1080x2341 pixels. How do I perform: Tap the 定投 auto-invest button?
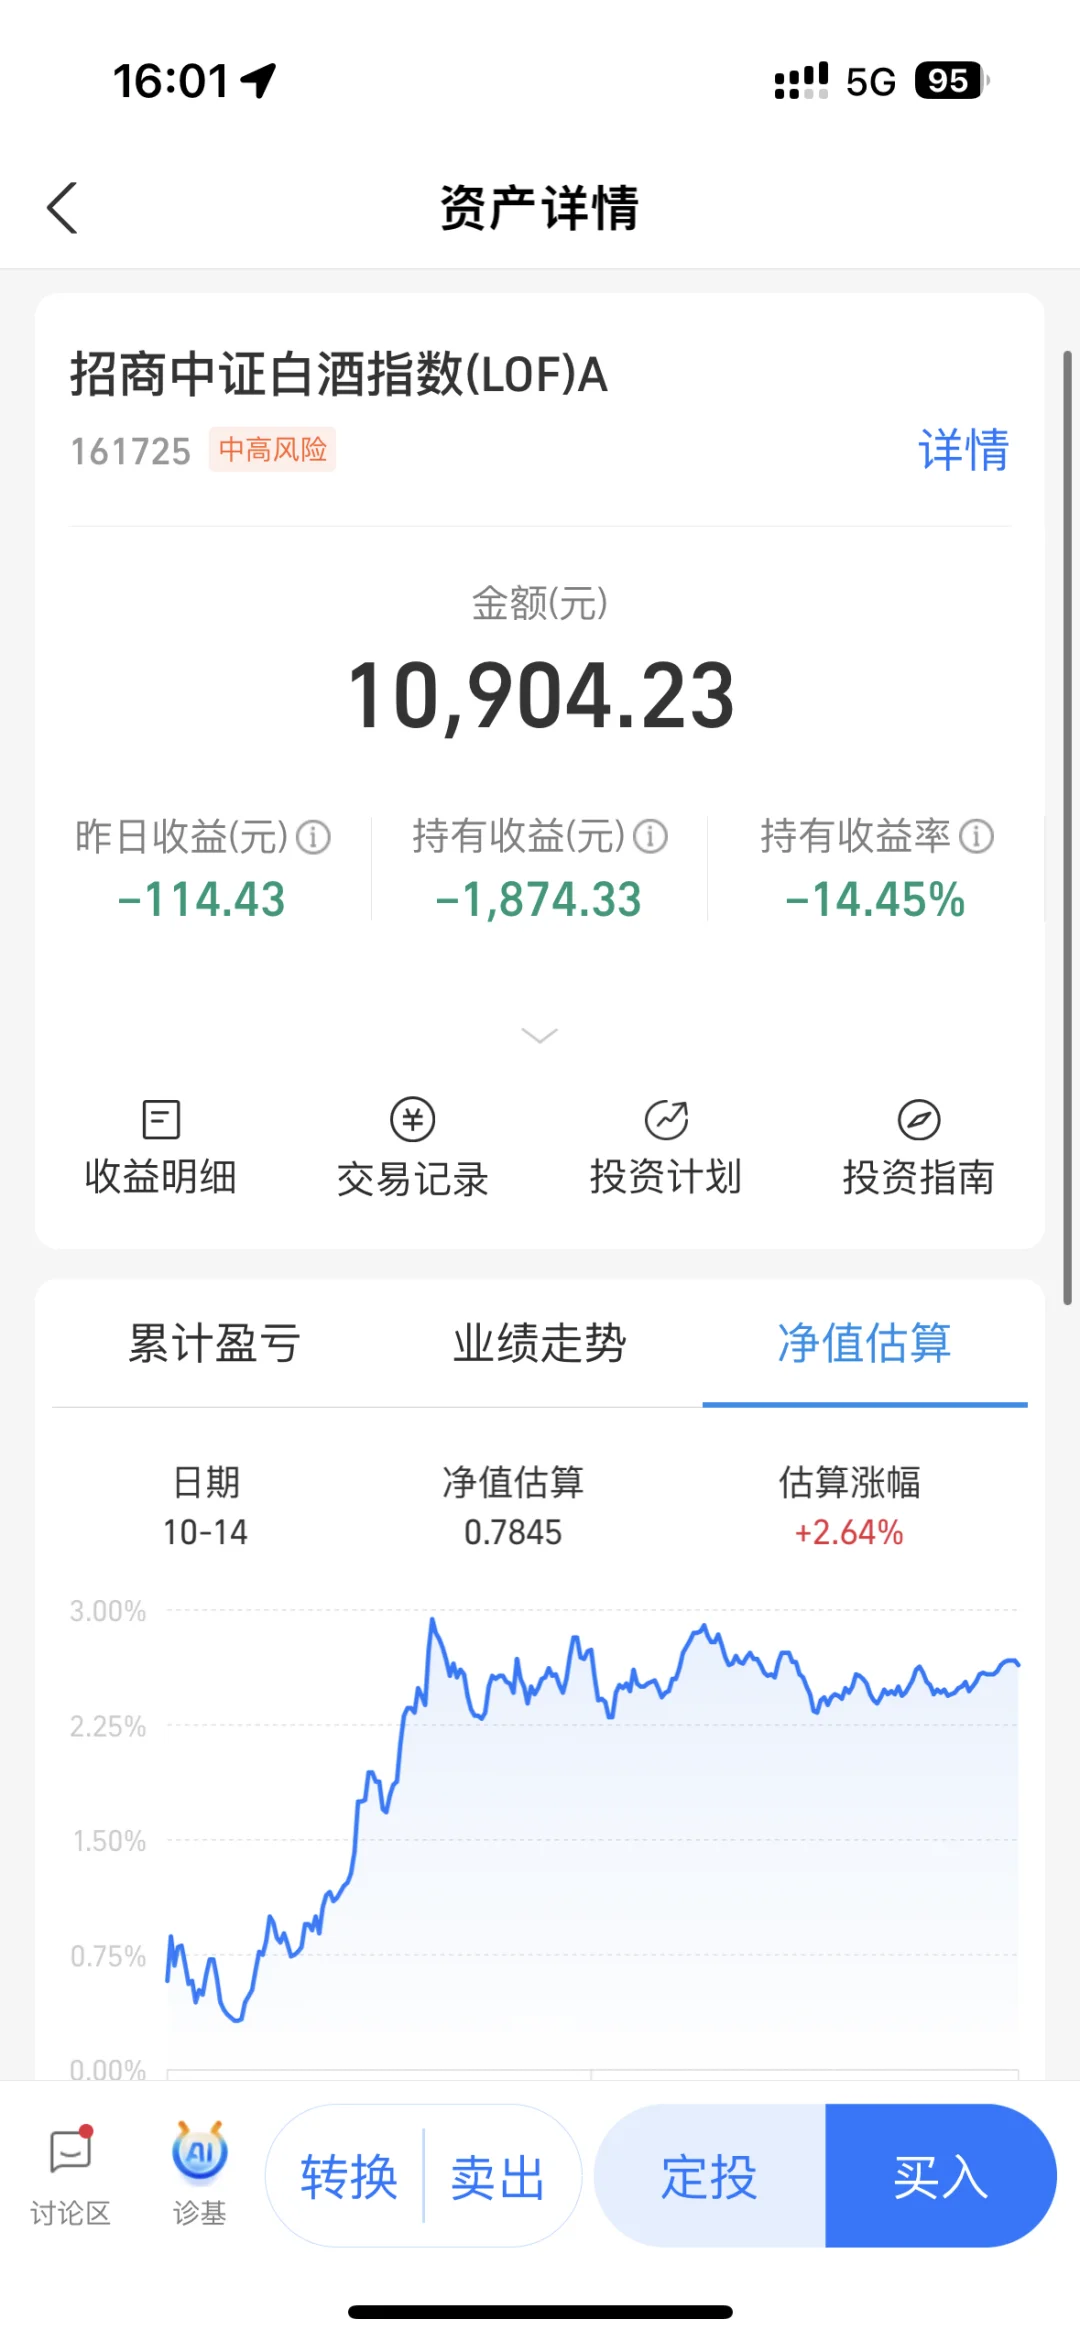[710, 2176]
